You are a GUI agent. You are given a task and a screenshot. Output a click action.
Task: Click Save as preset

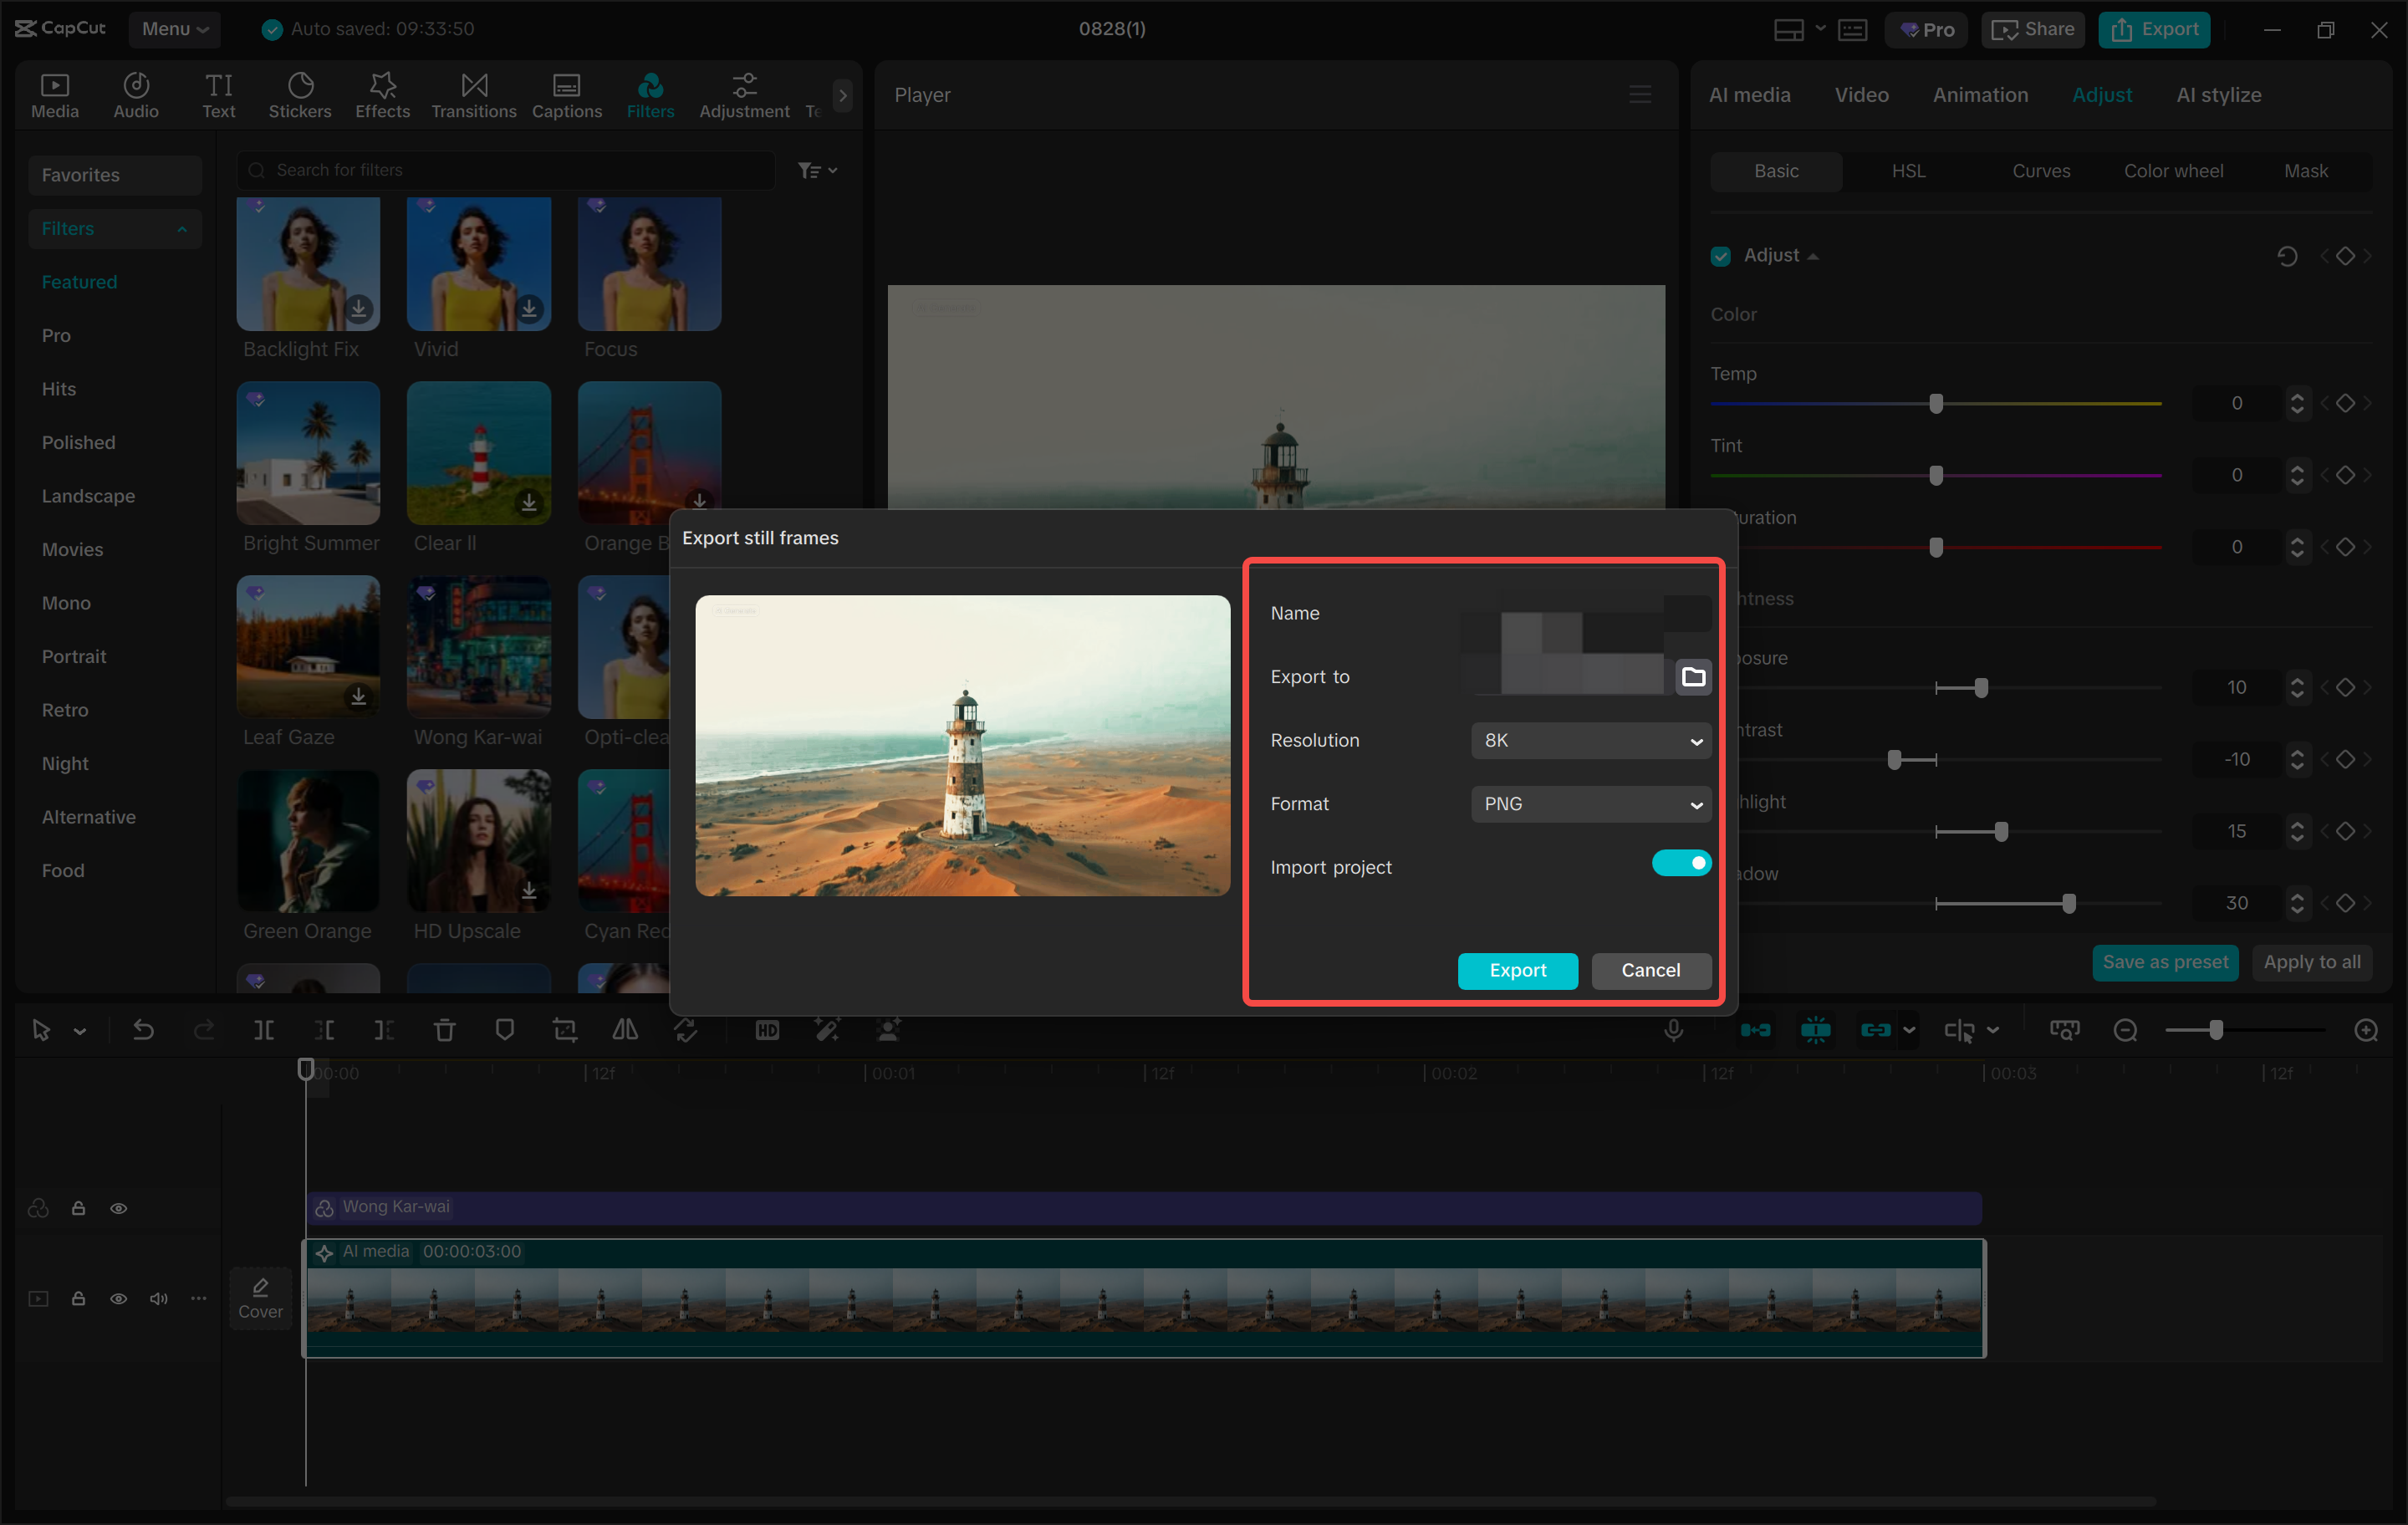(2164, 962)
